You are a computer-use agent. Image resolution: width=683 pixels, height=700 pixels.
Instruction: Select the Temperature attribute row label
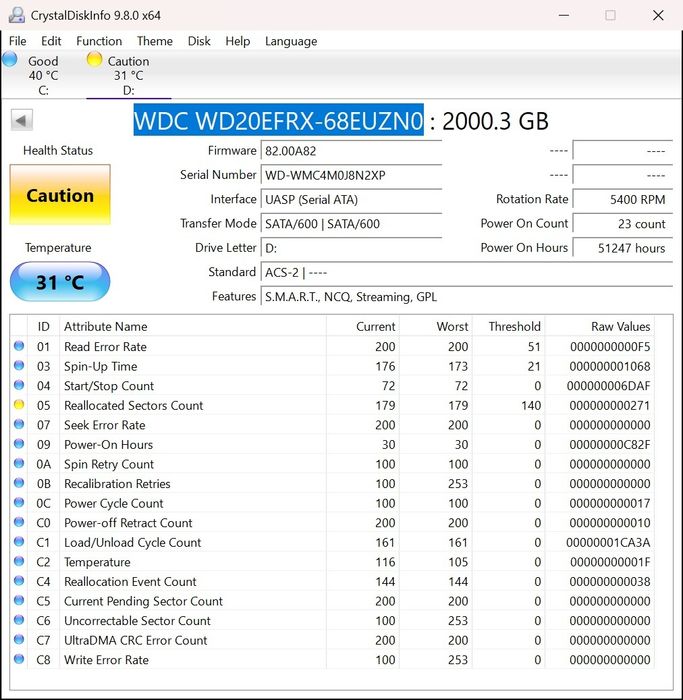[97, 562]
